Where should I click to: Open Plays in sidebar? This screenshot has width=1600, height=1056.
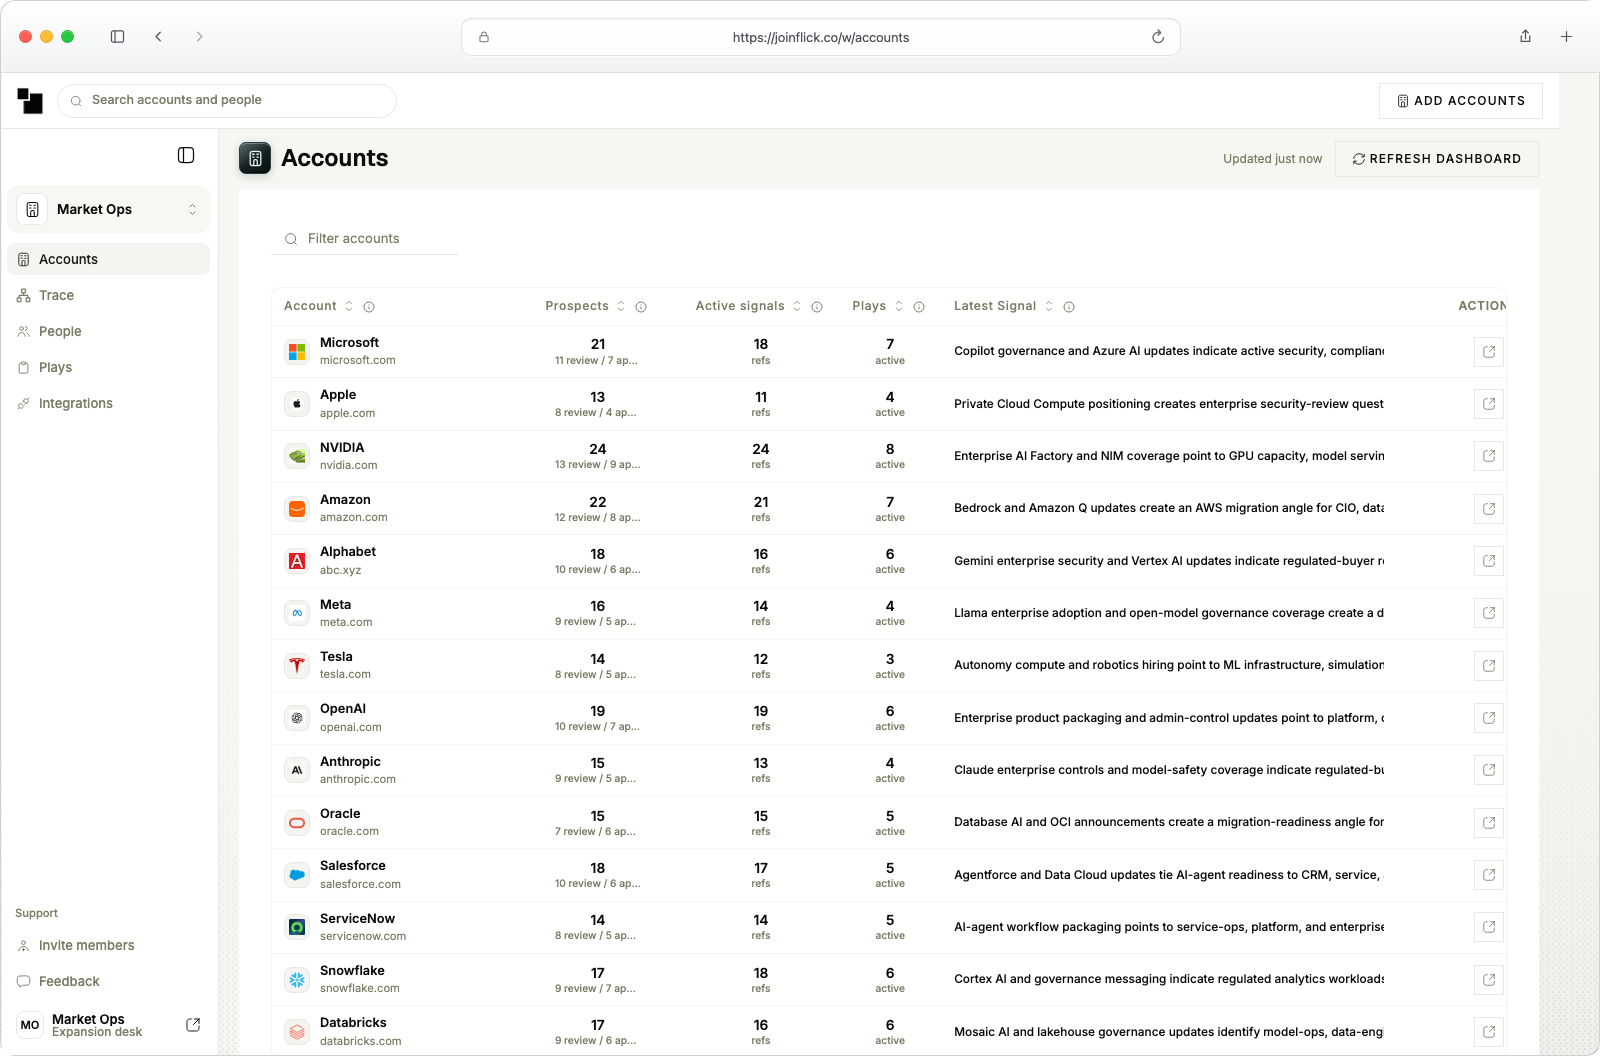[x=109, y=367]
